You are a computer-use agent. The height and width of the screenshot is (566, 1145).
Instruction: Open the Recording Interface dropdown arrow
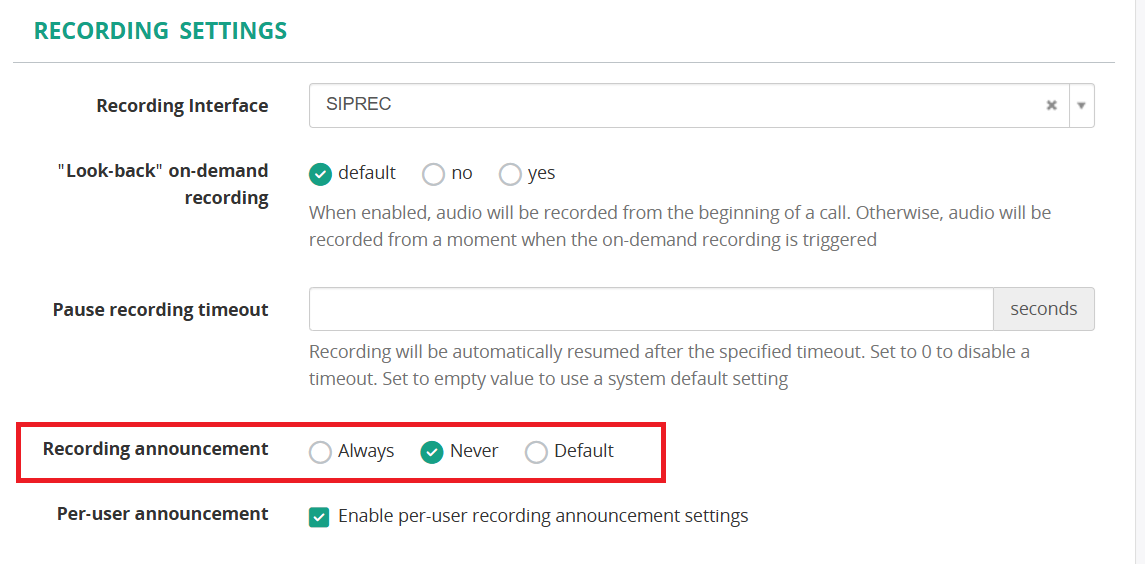click(1082, 105)
